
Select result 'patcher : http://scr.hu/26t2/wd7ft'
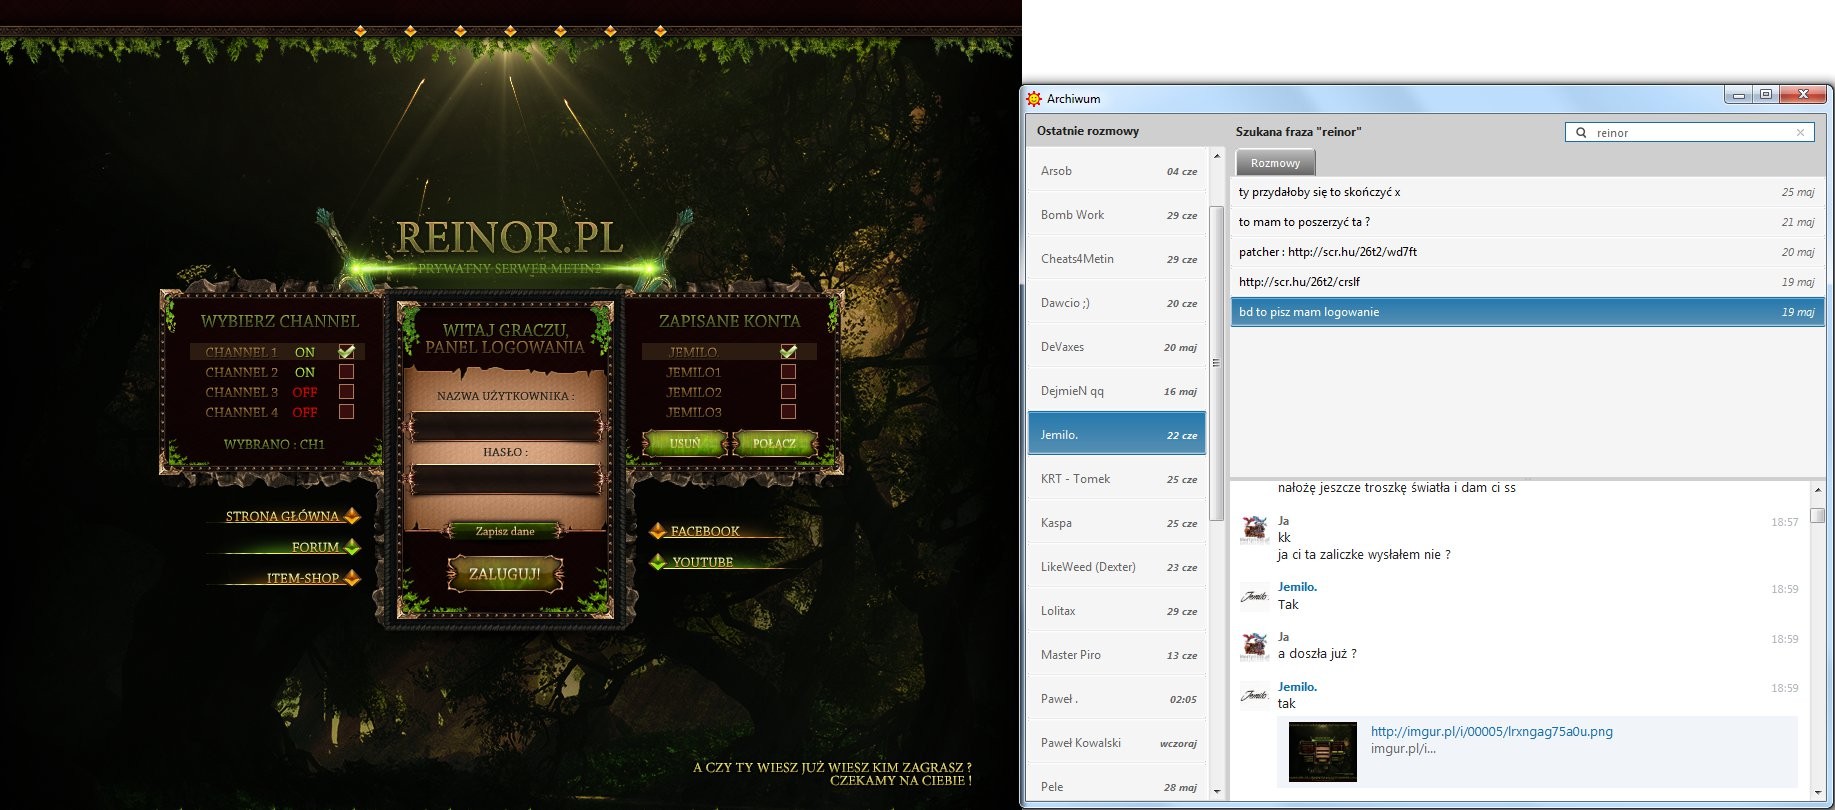pyautogui.click(x=1527, y=252)
